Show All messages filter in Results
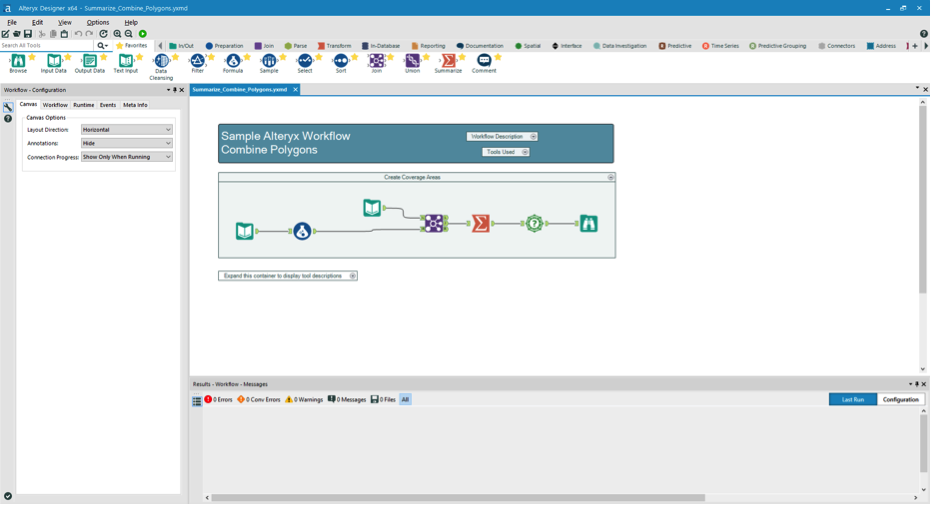 coord(405,399)
